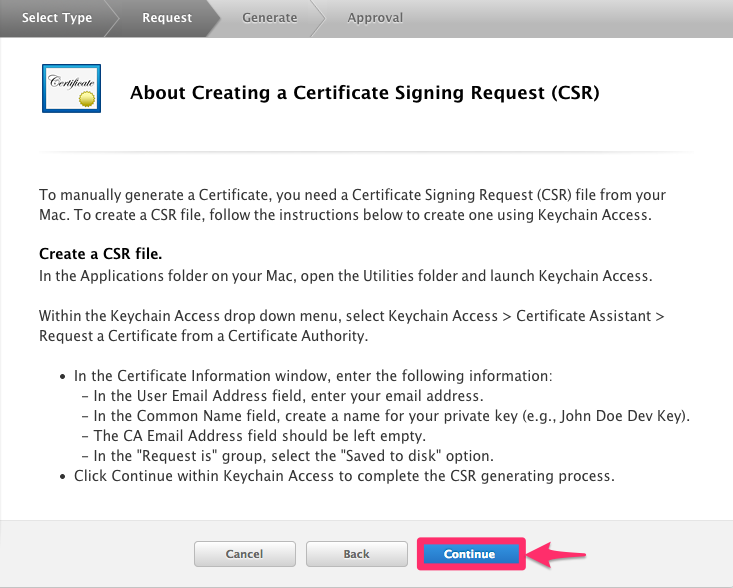Click the bold "Create a CSR file." subheading
The height and width of the screenshot is (588, 733).
pyautogui.click(x=100, y=254)
